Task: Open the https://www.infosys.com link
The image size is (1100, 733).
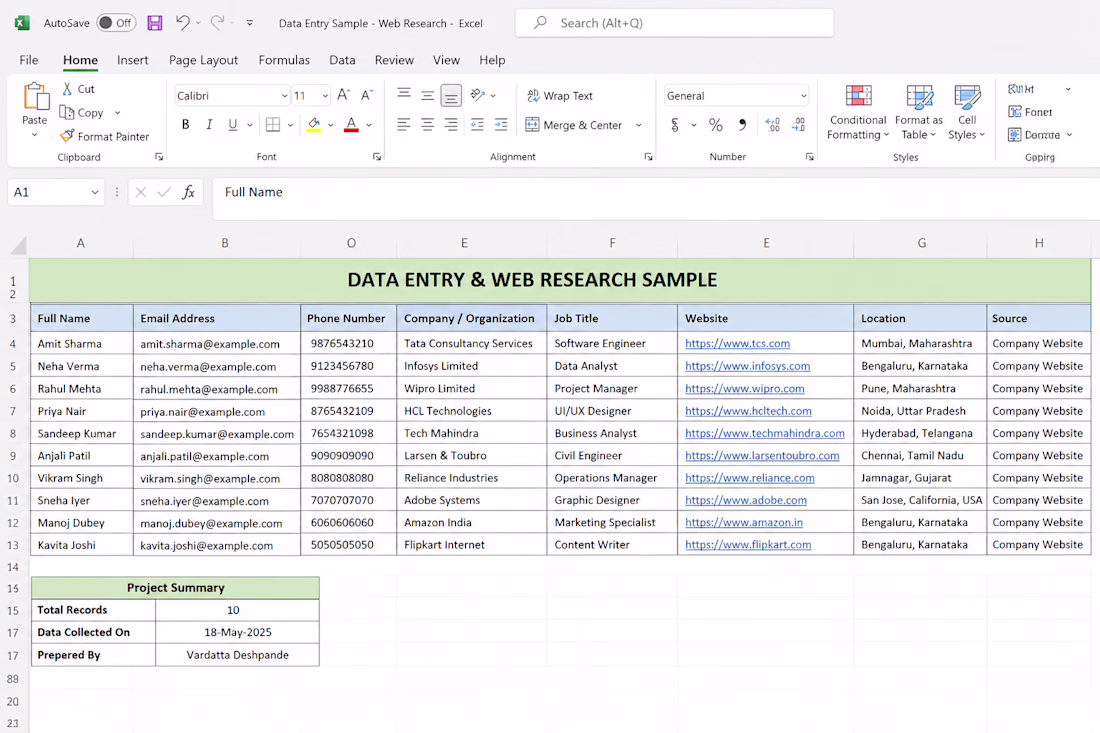Action: 747,366
